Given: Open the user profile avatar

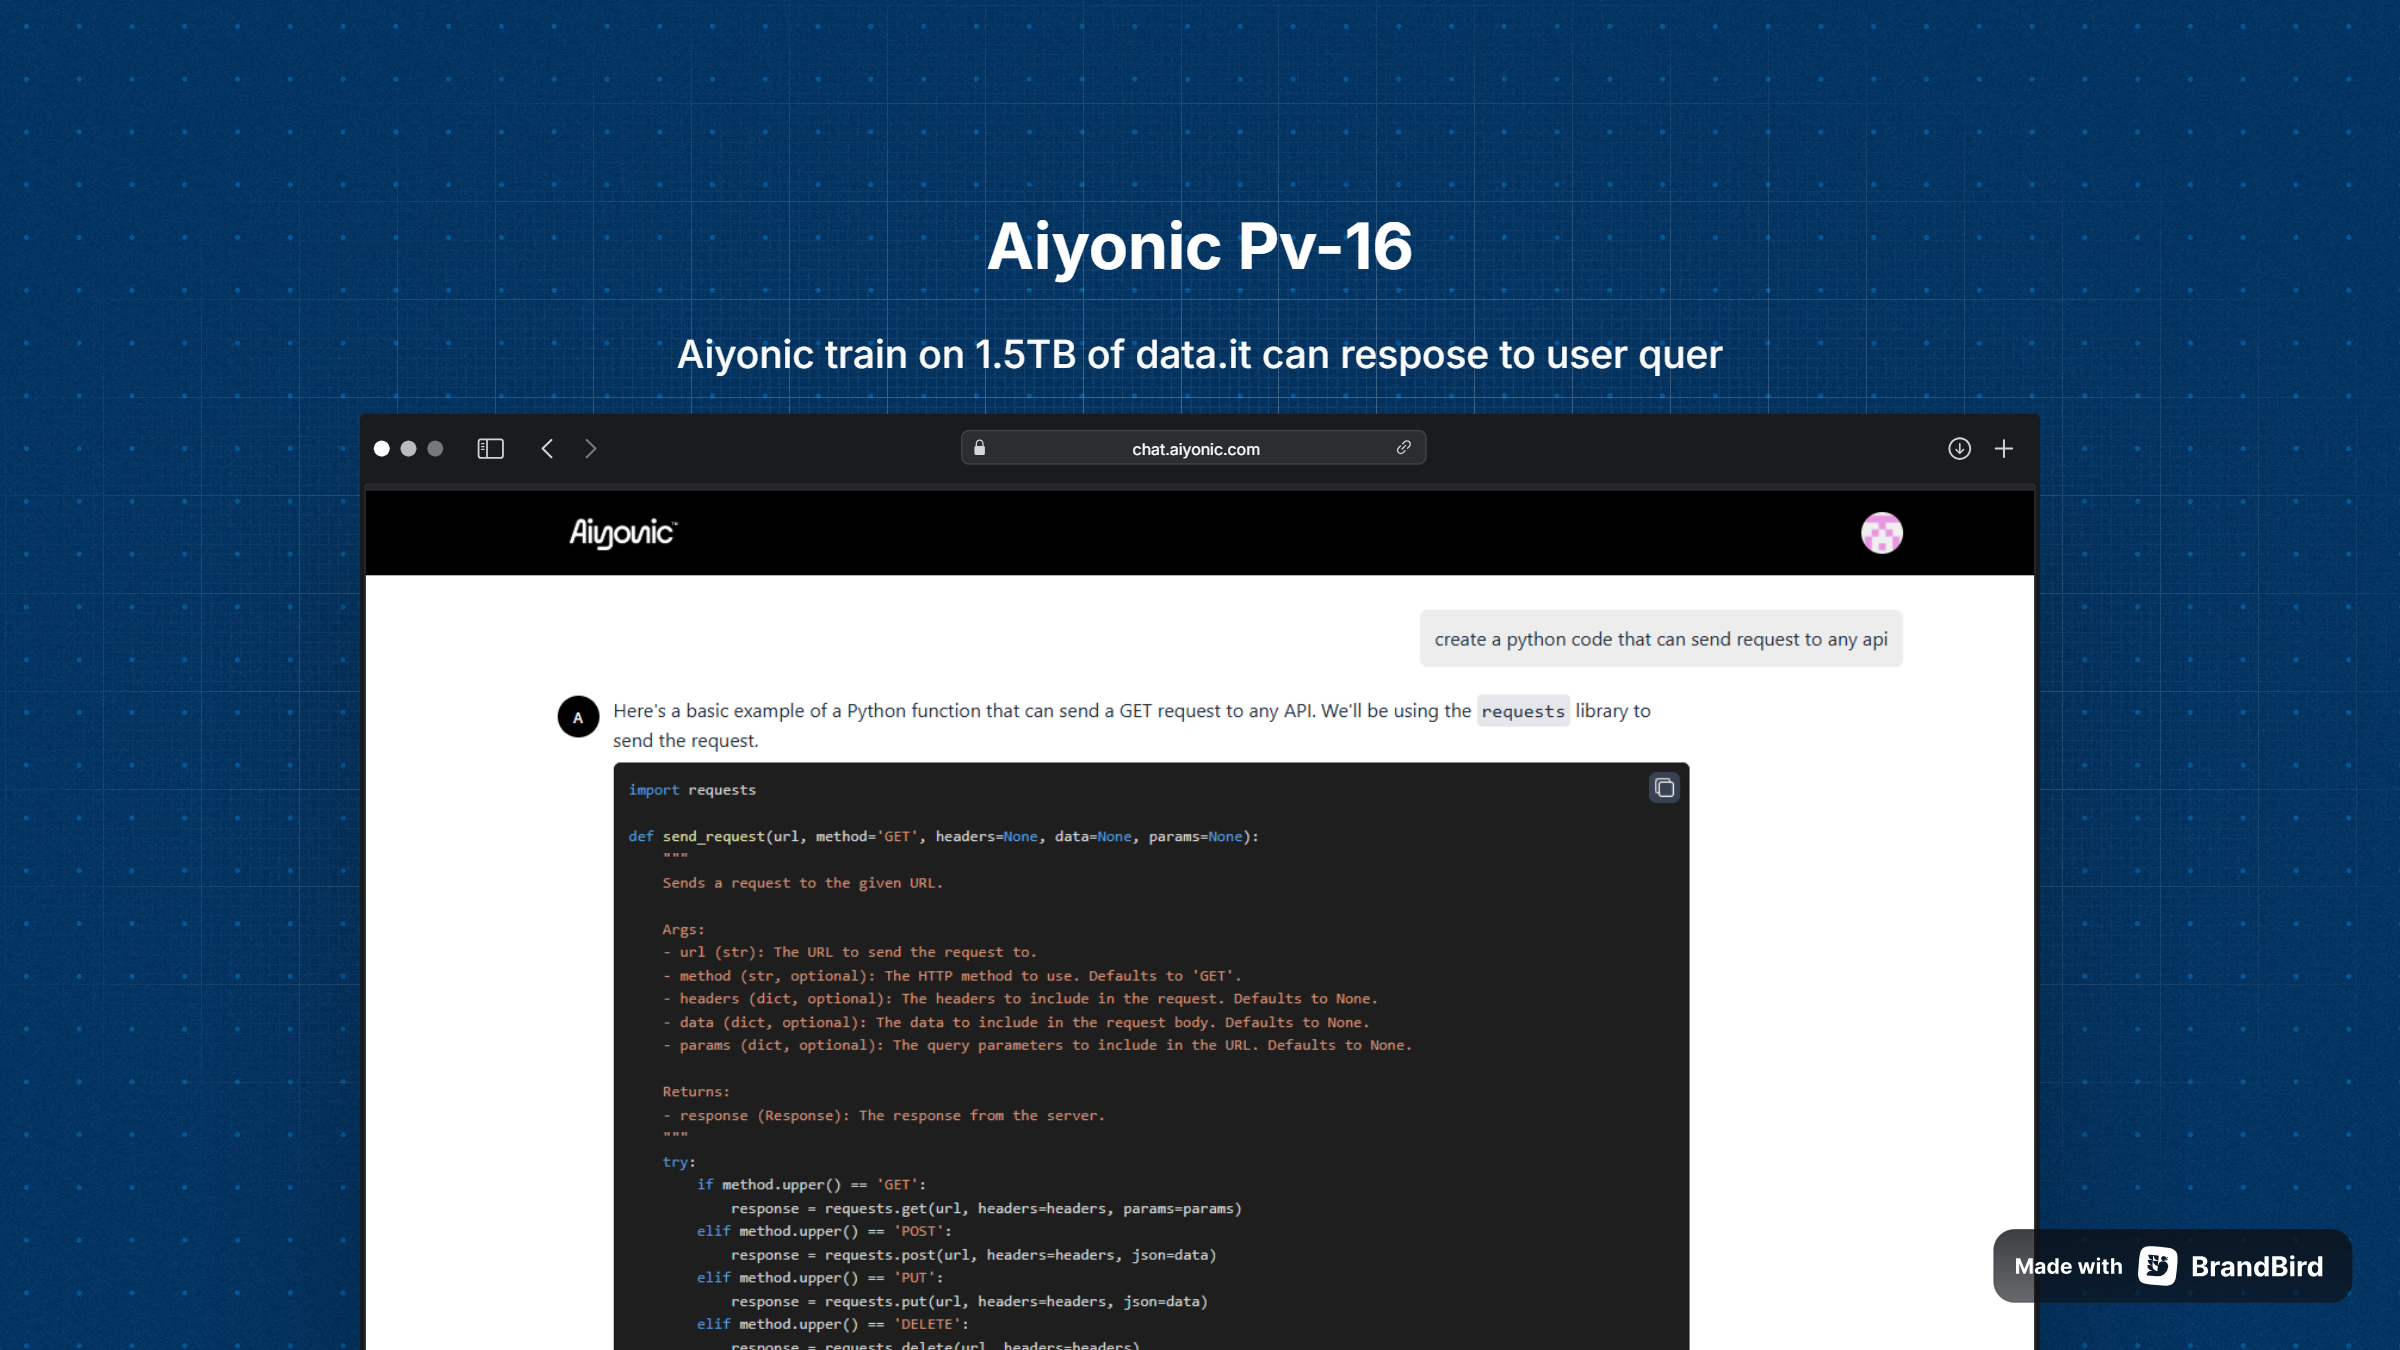Looking at the screenshot, I should coord(1881,533).
